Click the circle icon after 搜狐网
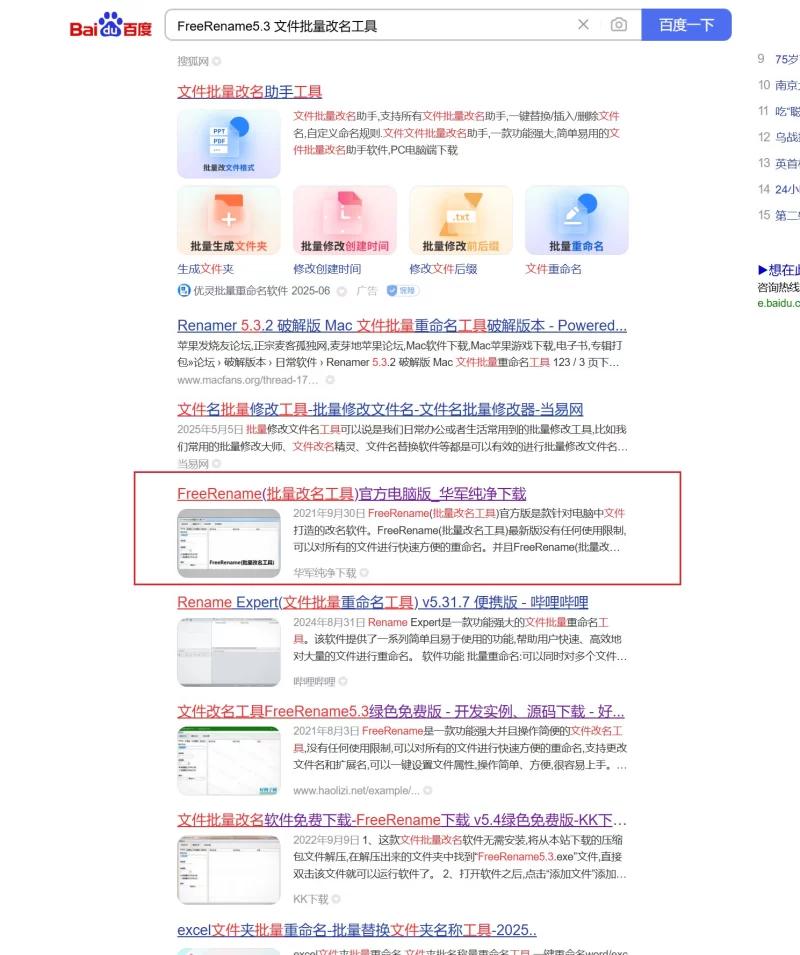Viewport: 800px width, 955px height. 217,62
